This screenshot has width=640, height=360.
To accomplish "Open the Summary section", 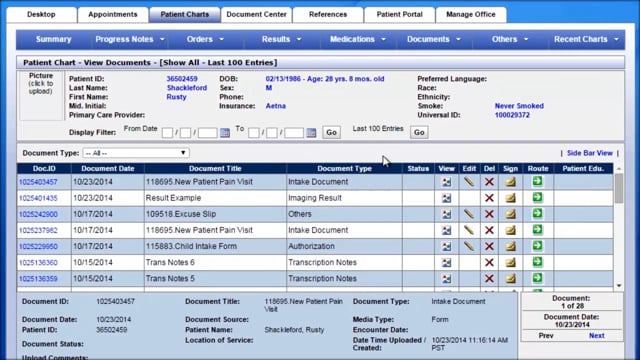I will 53,39.
